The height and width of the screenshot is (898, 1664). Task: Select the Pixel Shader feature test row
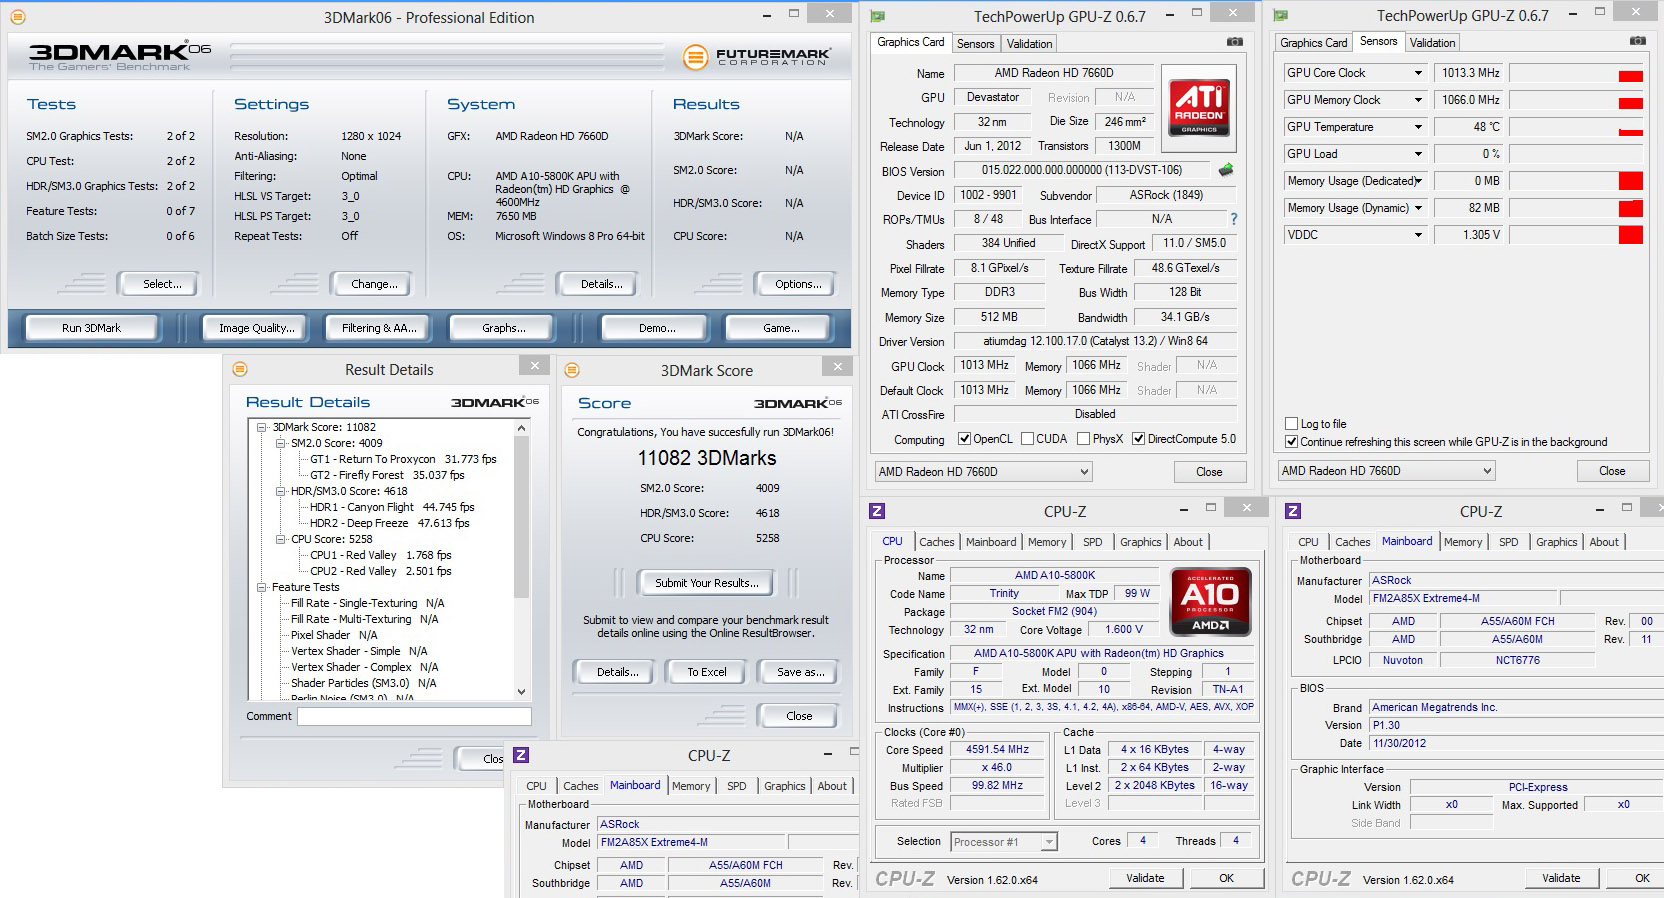coord(334,635)
